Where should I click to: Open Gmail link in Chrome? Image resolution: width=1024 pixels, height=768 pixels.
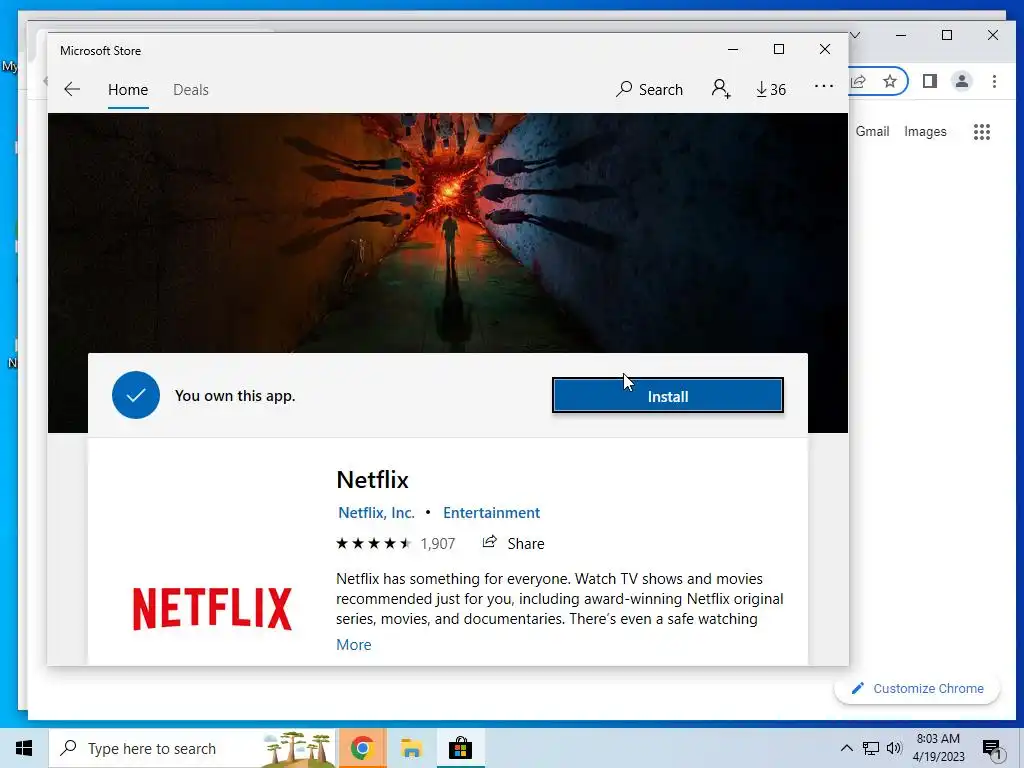(872, 131)
